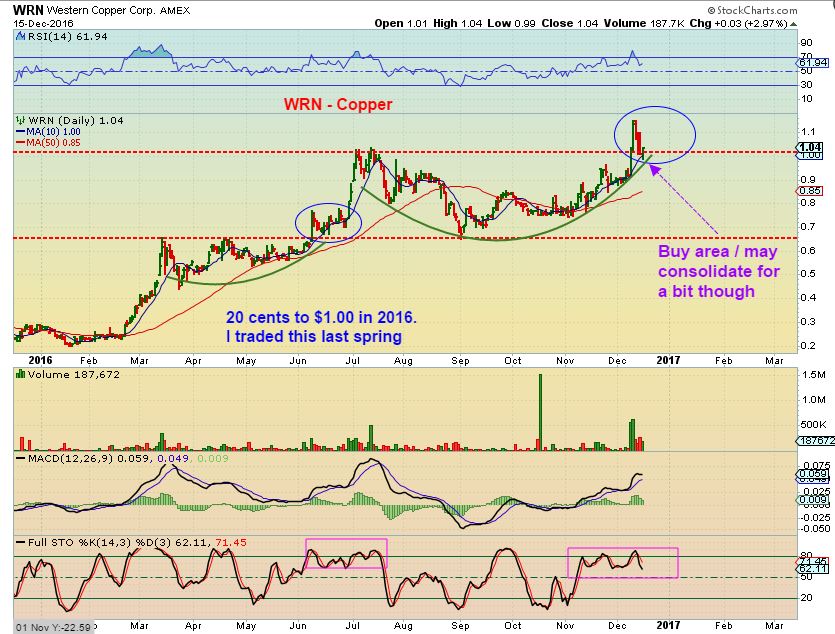Image resolution: width=835 pixels, height=634 pixels.
Task: Click the RSI indicator icon beside RSI(14)
Action: pyautogui.click(x=20, y=36)
